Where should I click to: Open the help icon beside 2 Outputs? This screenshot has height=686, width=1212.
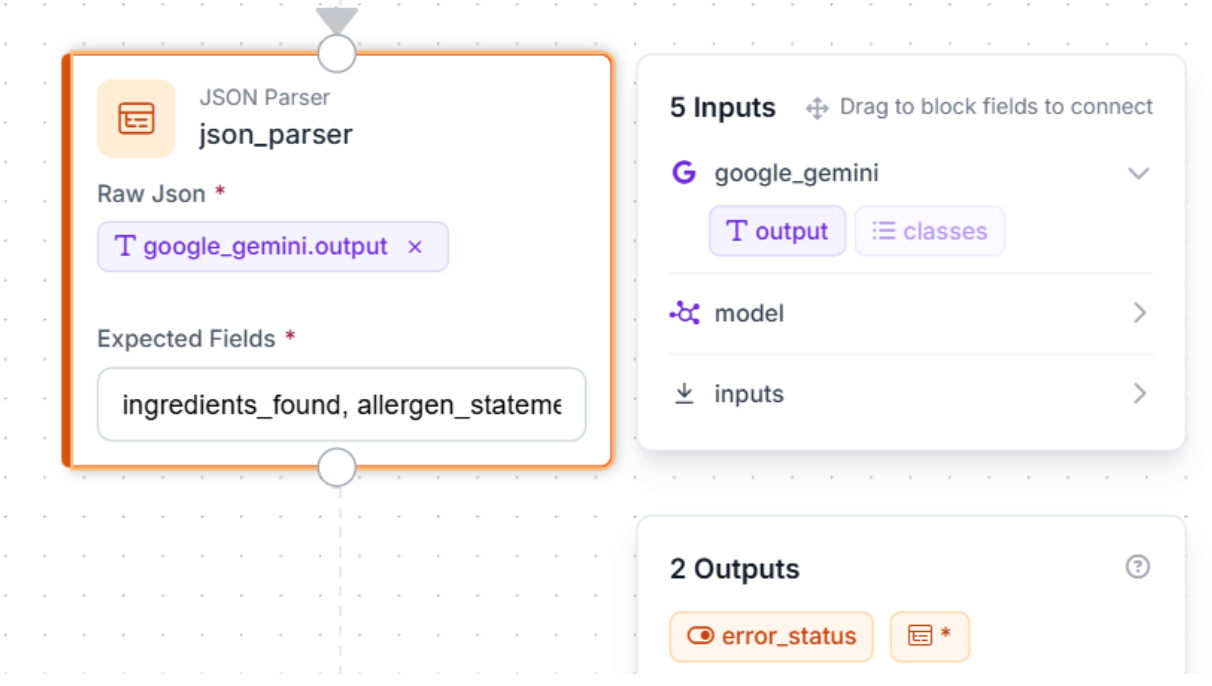pyautogui.click(x=1138, y=567)
